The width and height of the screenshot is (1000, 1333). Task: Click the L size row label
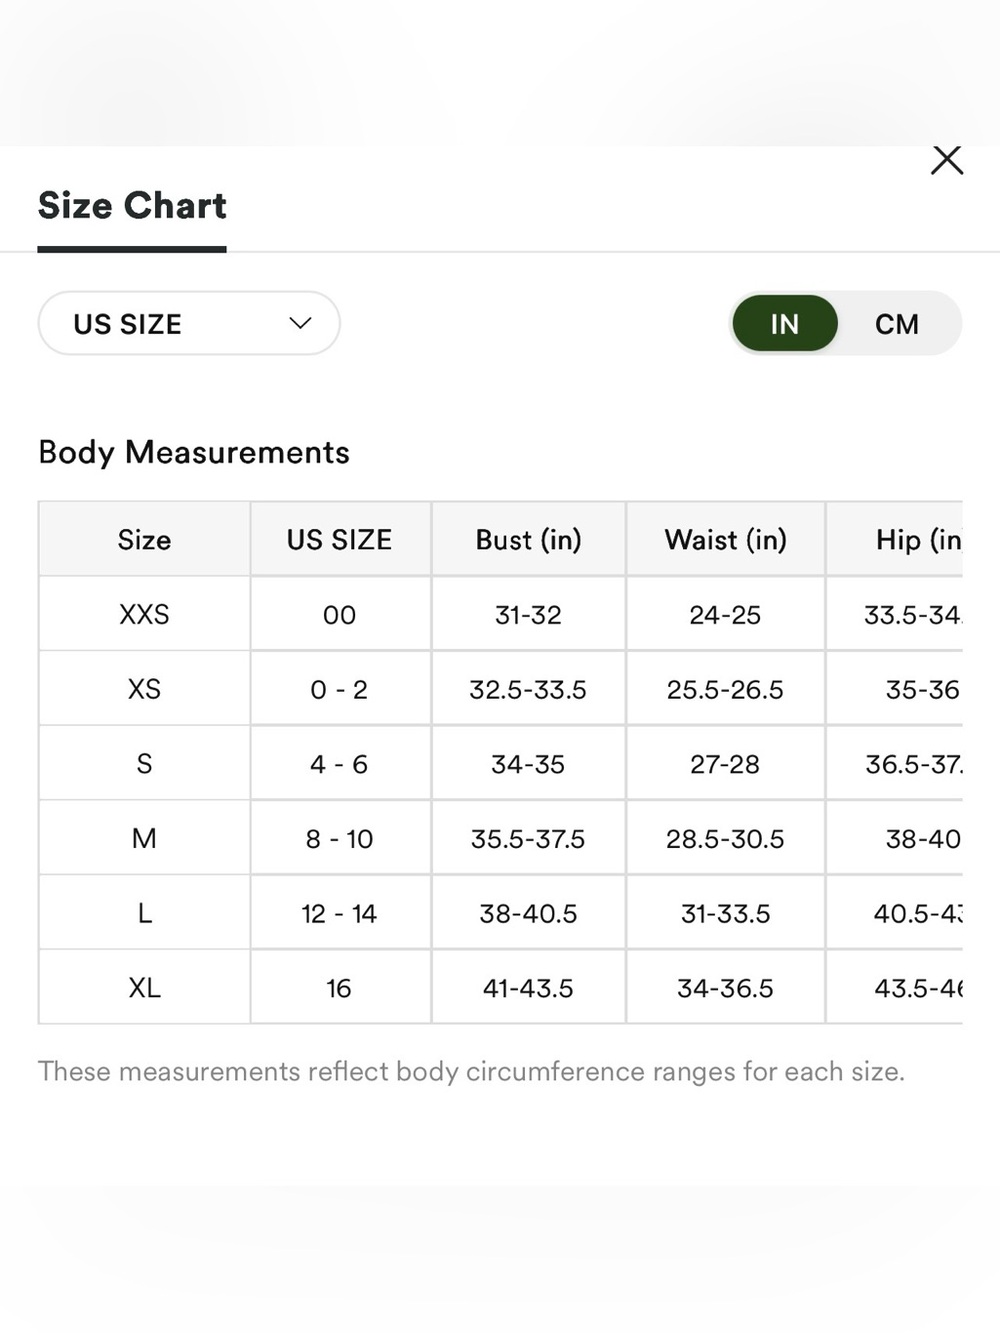click(x=144, y=913)
